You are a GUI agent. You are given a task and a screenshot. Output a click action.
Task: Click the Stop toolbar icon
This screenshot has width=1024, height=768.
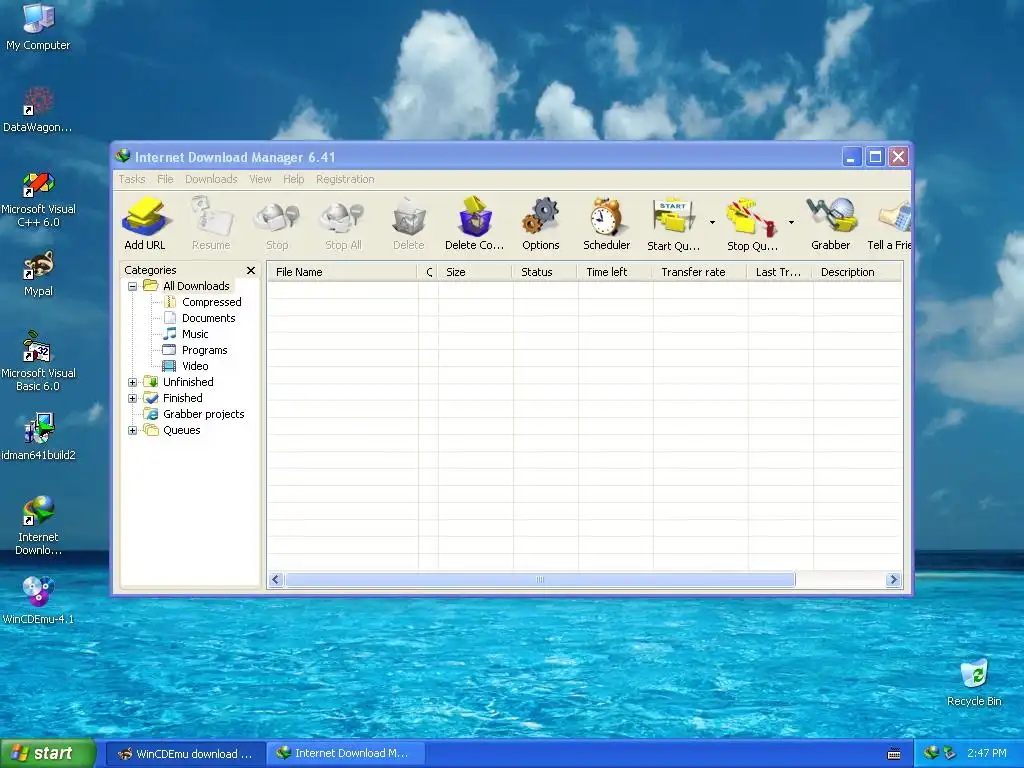277,223
